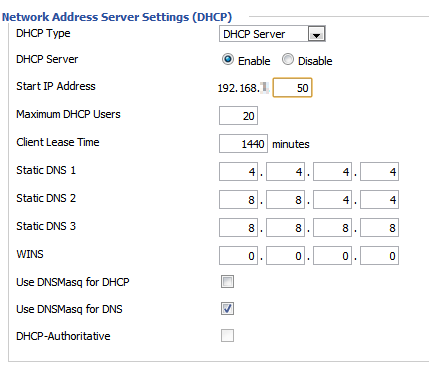Select the Enable radio for DHCP Server
The width and height of the screenshot is (429, 370).
pos(228,60)
